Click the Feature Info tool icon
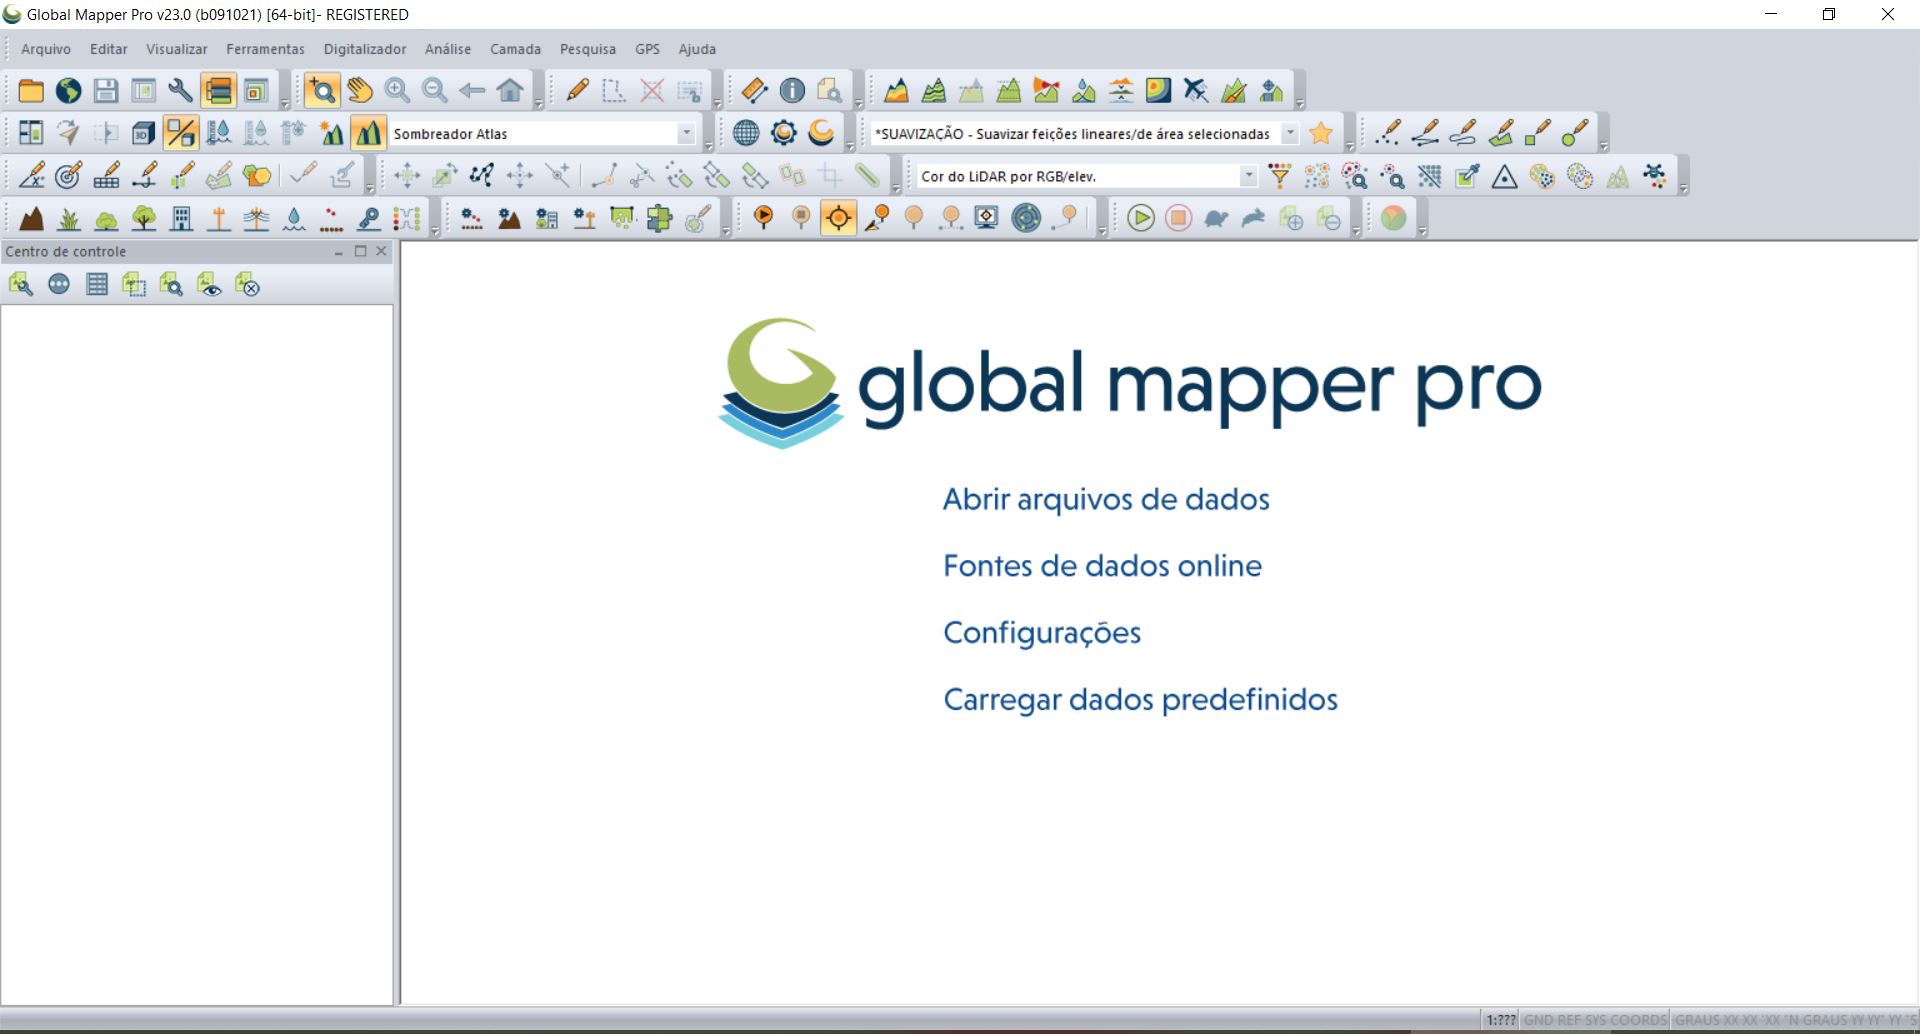The image size is (1920, 1034). point(792,91)
